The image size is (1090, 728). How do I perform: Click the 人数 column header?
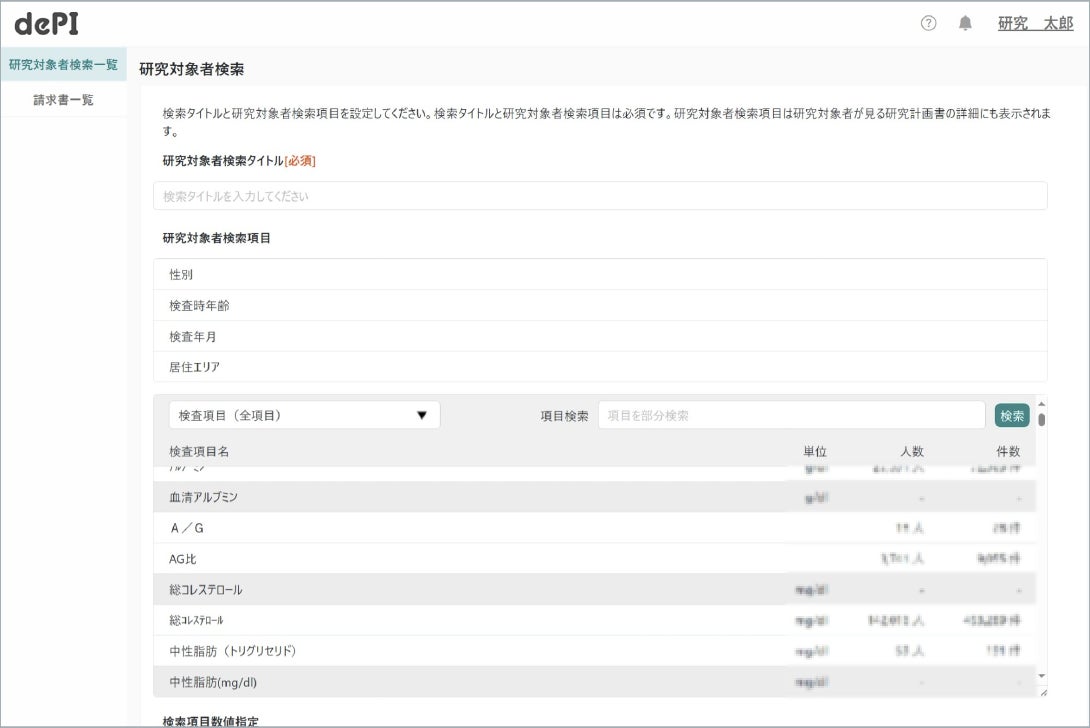pos(911,451)
